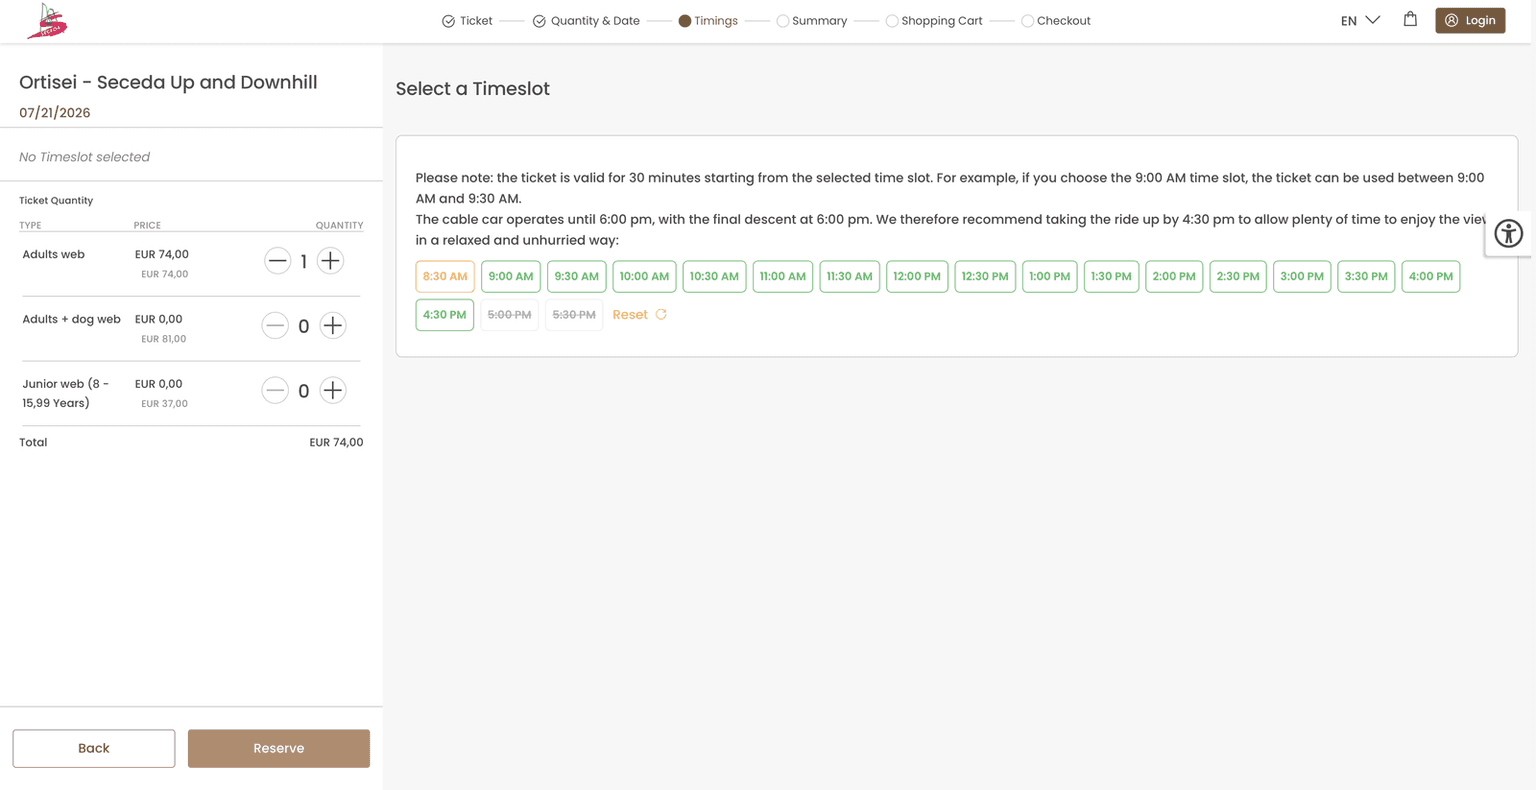The image size is (1536, 790).
Task: Select the Timings step
Action: coord(708,21)
